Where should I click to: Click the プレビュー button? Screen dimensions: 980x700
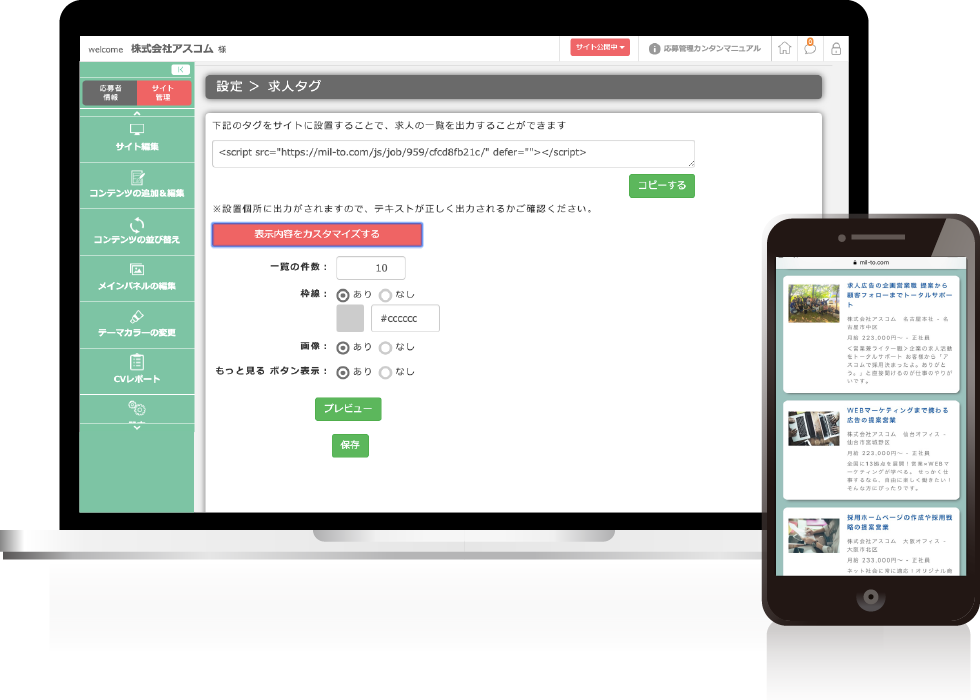click(349, 409)
